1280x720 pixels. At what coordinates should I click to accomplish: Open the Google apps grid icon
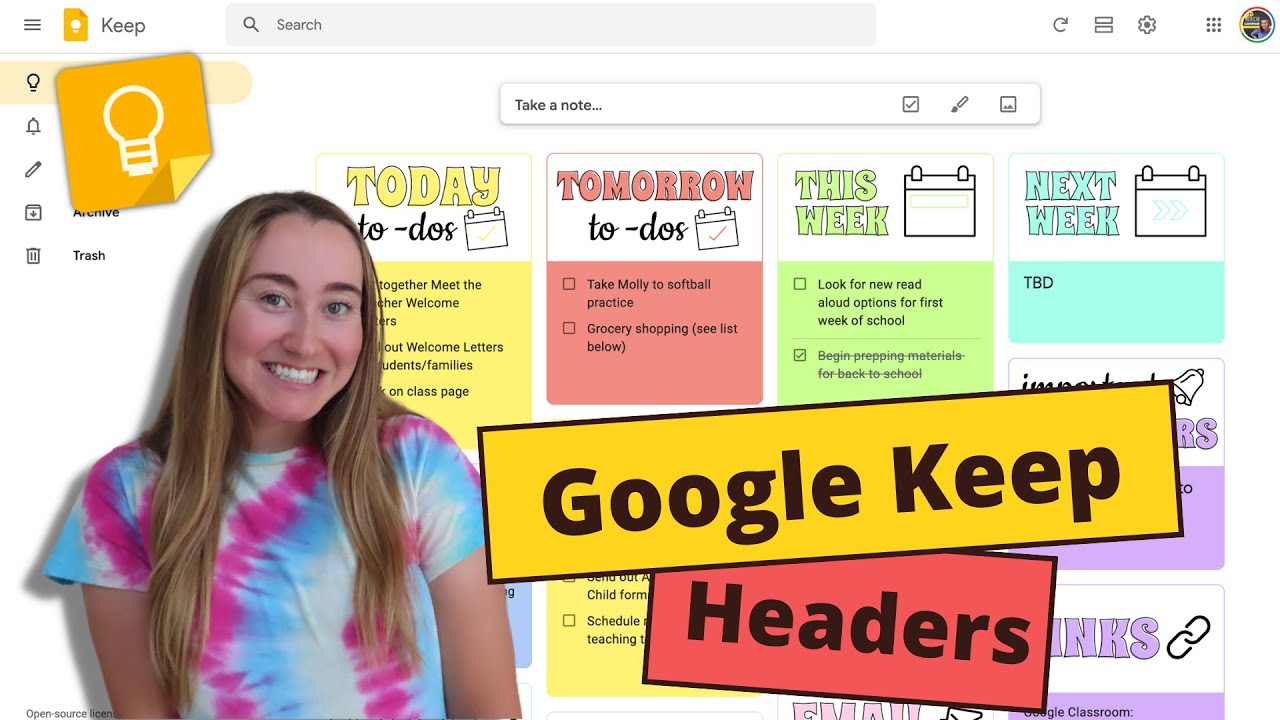(1214, 25)
